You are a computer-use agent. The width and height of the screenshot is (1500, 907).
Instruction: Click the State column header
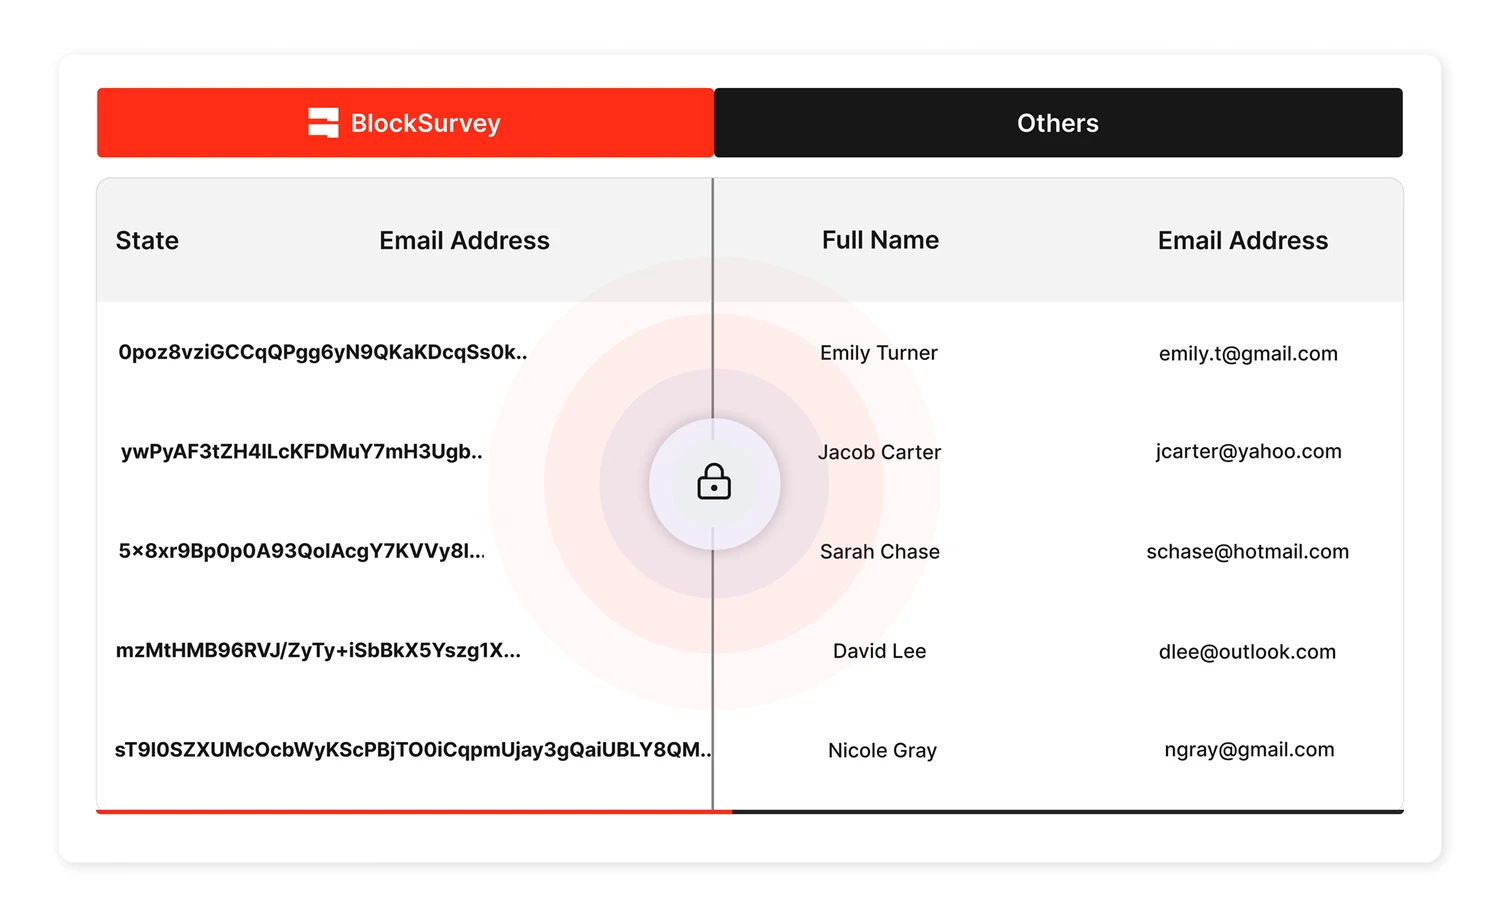pyautogui.click(x=147, y=241)
